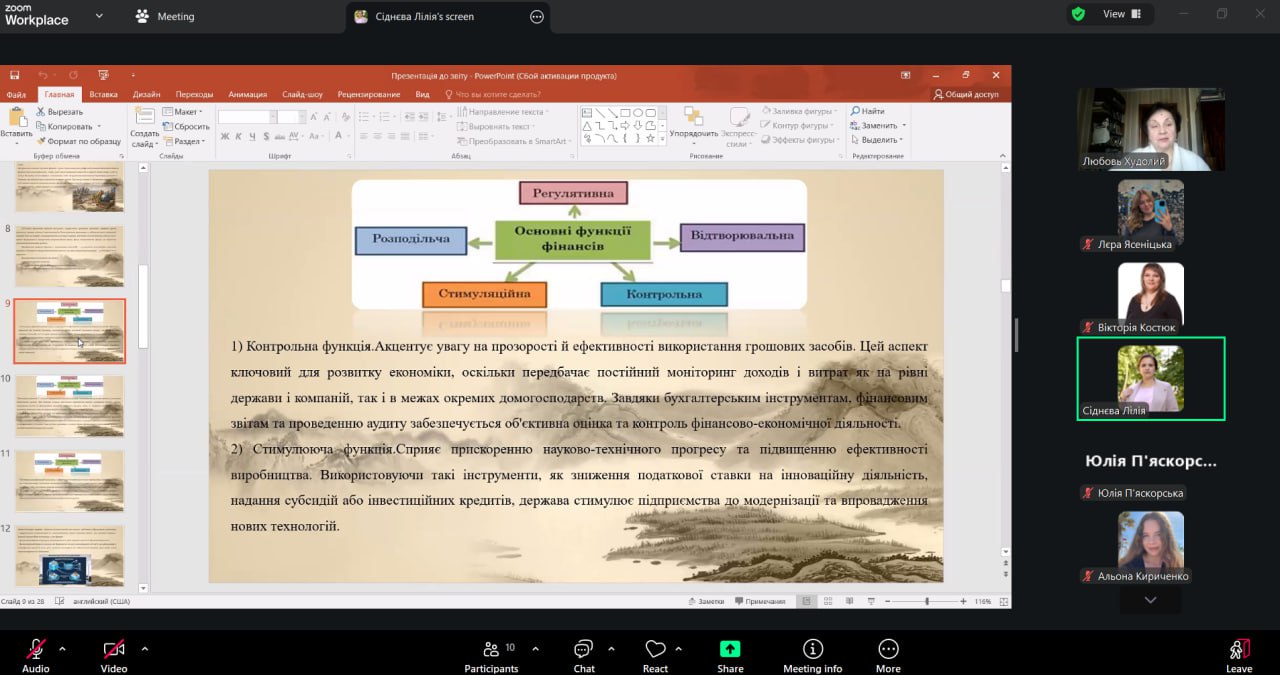Expand the Zoom Workplace dropdown arrow
This screenshot has width=1280, height=675.
(98, 16)
